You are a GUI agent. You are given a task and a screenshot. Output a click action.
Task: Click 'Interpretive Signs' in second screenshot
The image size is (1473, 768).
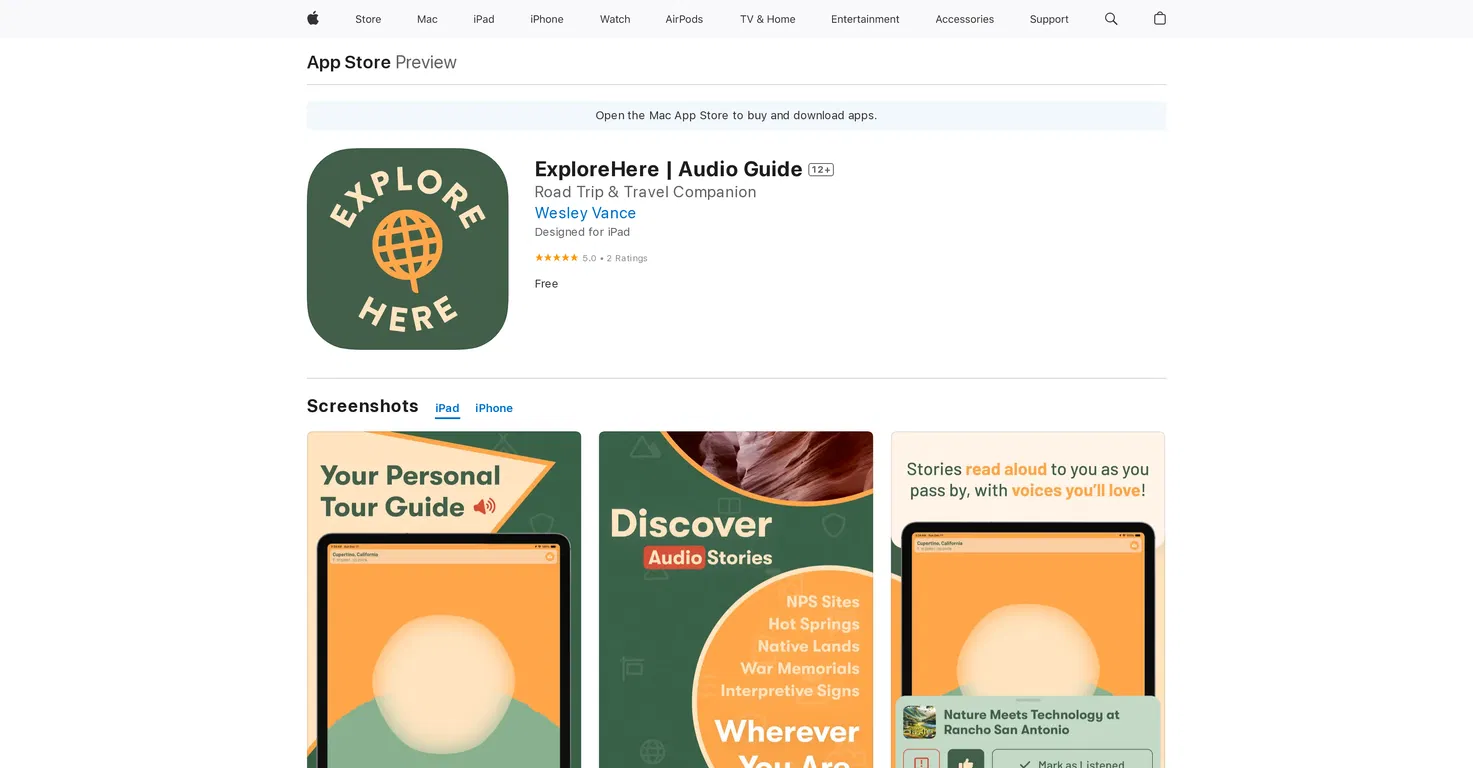tap(790, 691)
